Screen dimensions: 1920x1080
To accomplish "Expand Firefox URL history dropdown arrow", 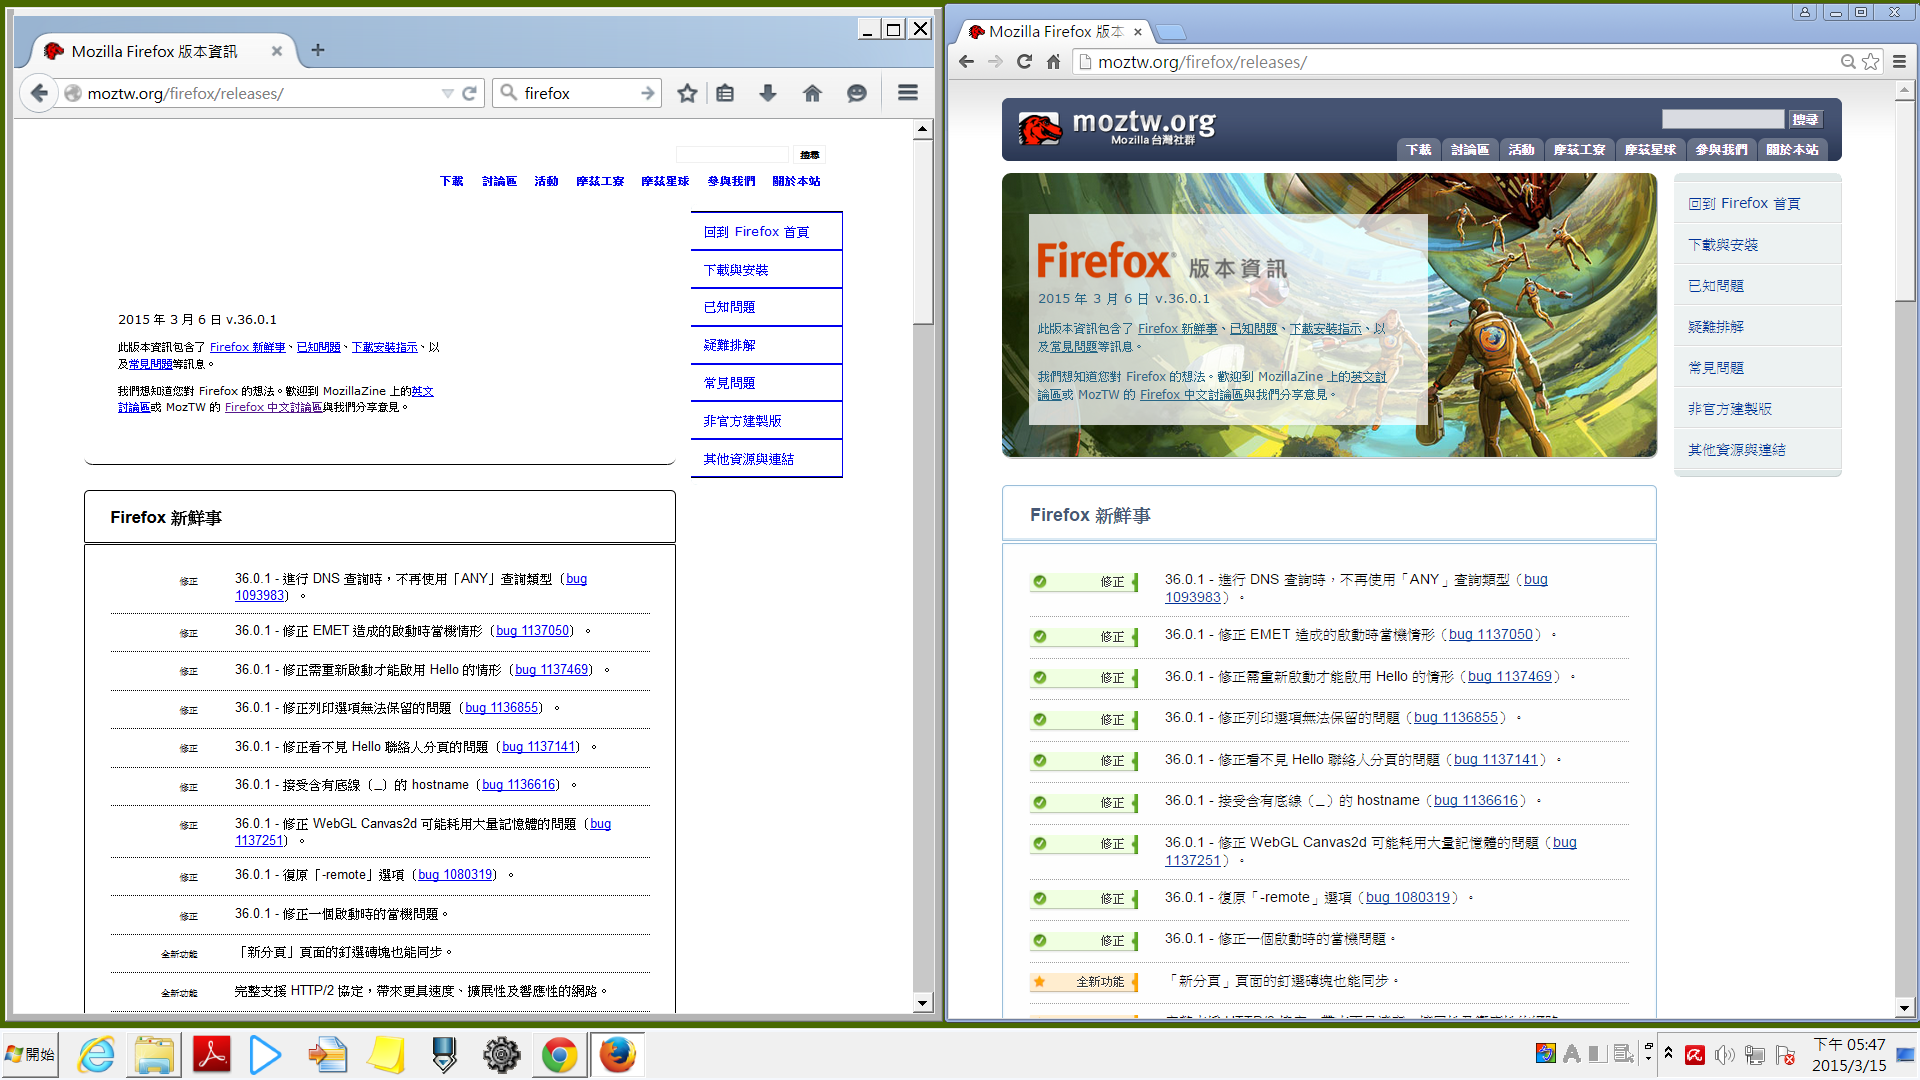I will [x=447, y=93].
